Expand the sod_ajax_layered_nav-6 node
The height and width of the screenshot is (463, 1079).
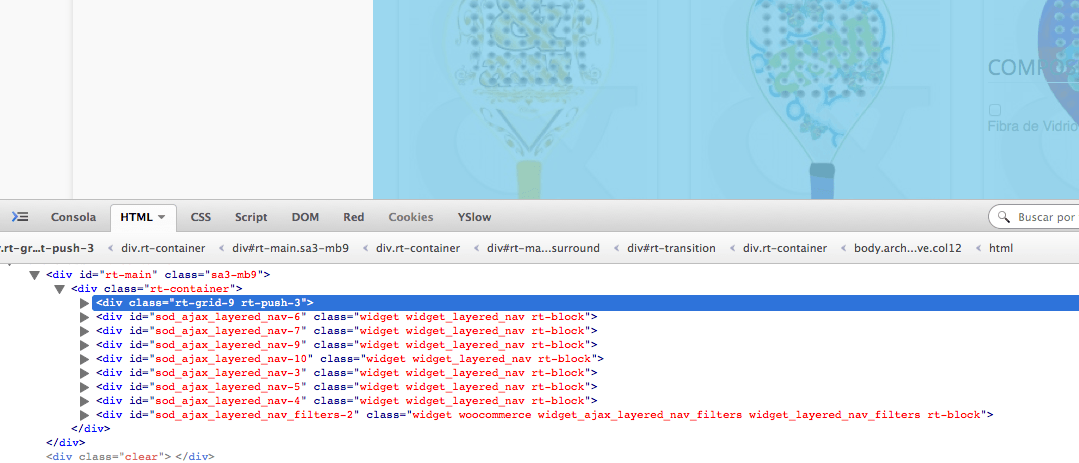click(x=85, y=317)
